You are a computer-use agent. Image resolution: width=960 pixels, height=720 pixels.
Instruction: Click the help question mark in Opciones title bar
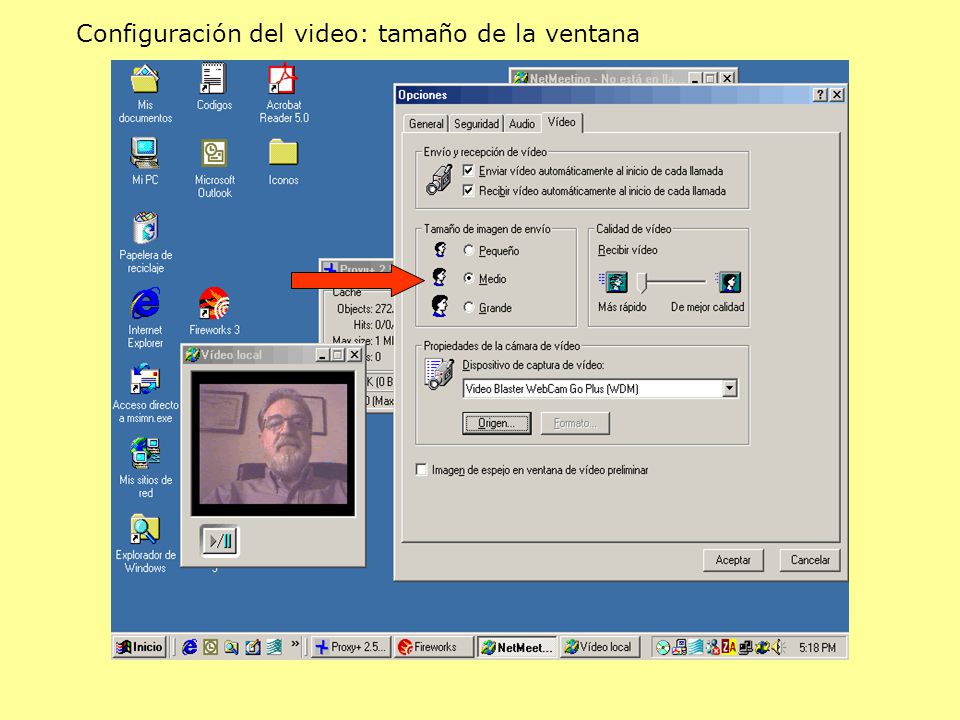tap(820, 95)
